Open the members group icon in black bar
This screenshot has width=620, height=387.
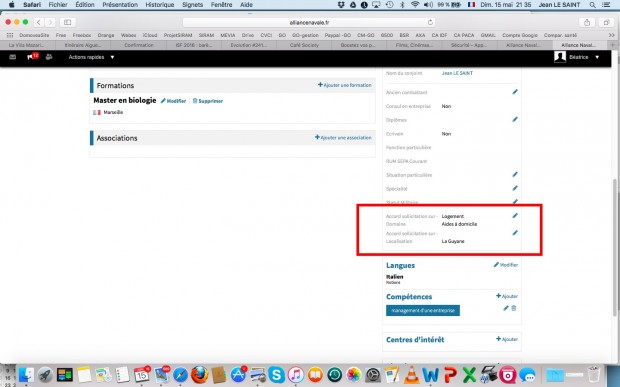point(49,57)
